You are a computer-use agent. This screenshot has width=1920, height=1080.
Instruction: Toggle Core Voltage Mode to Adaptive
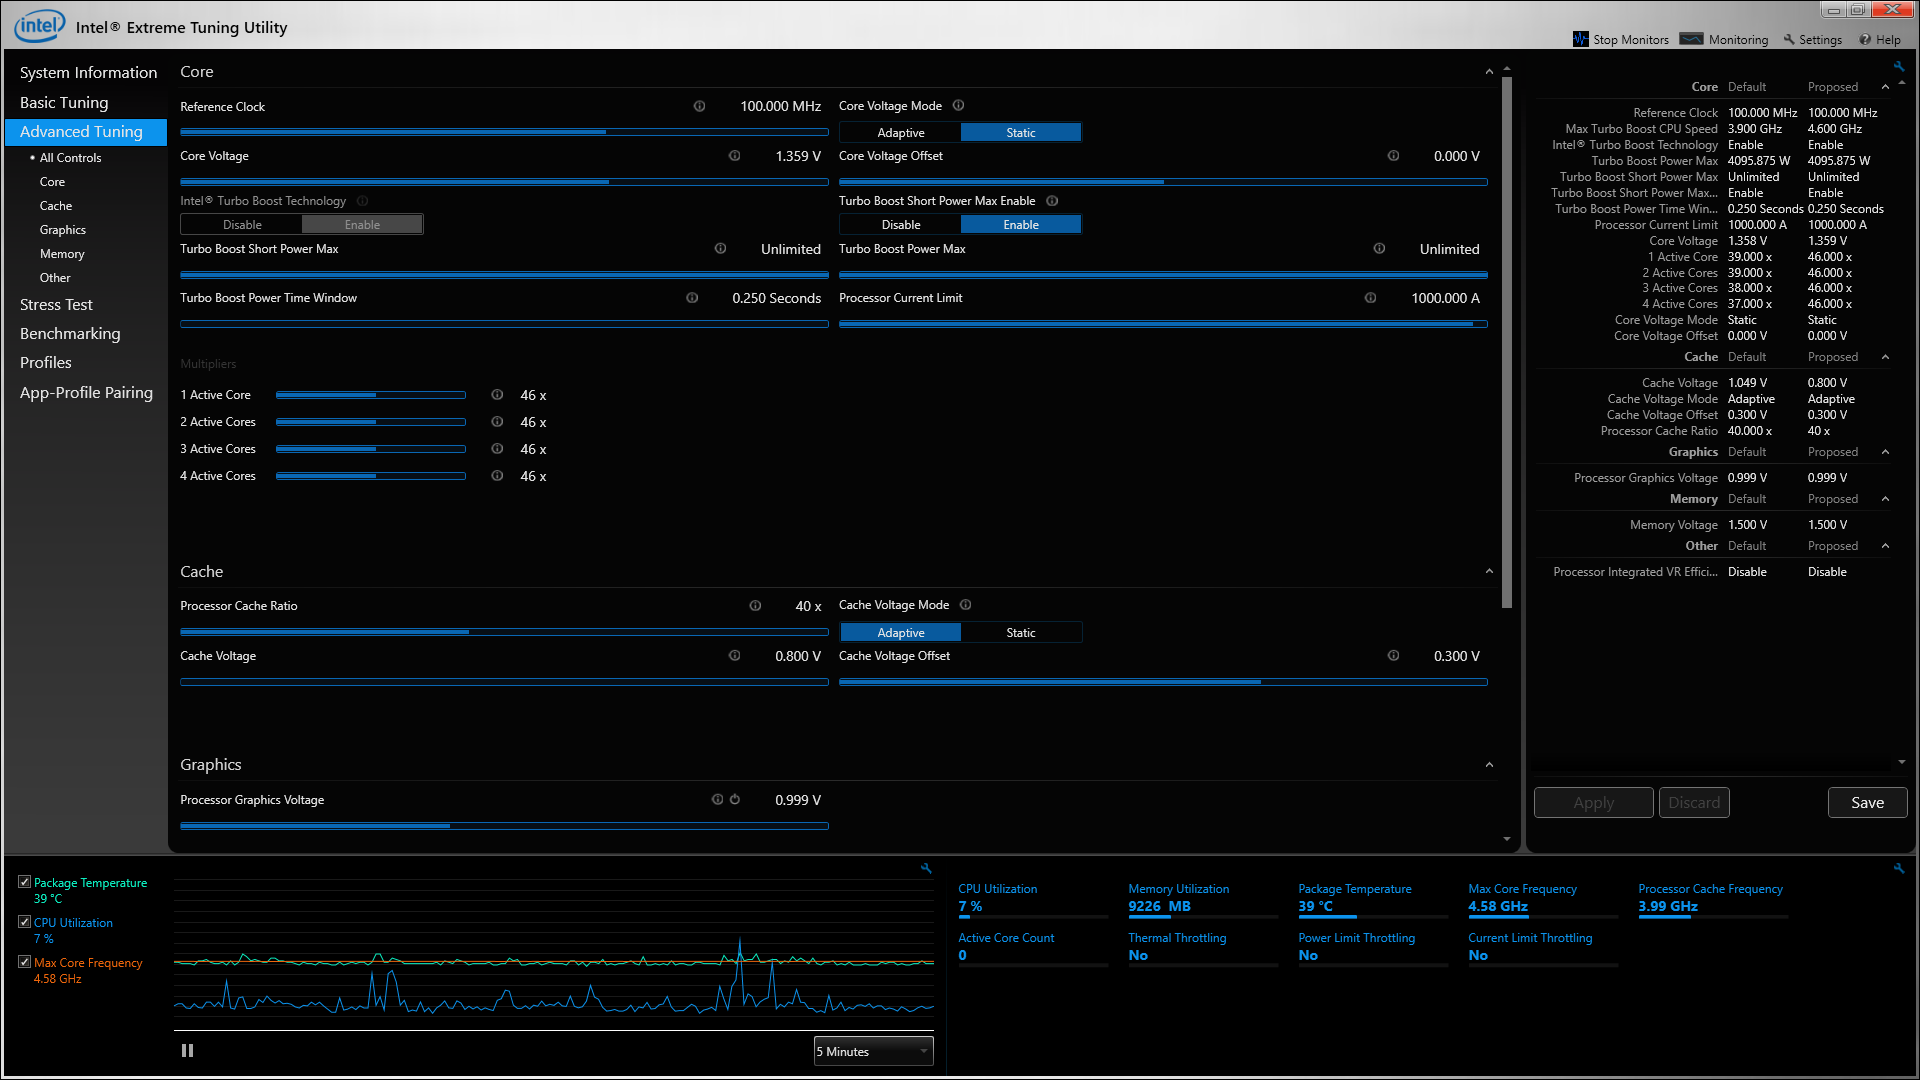[901, 132]
